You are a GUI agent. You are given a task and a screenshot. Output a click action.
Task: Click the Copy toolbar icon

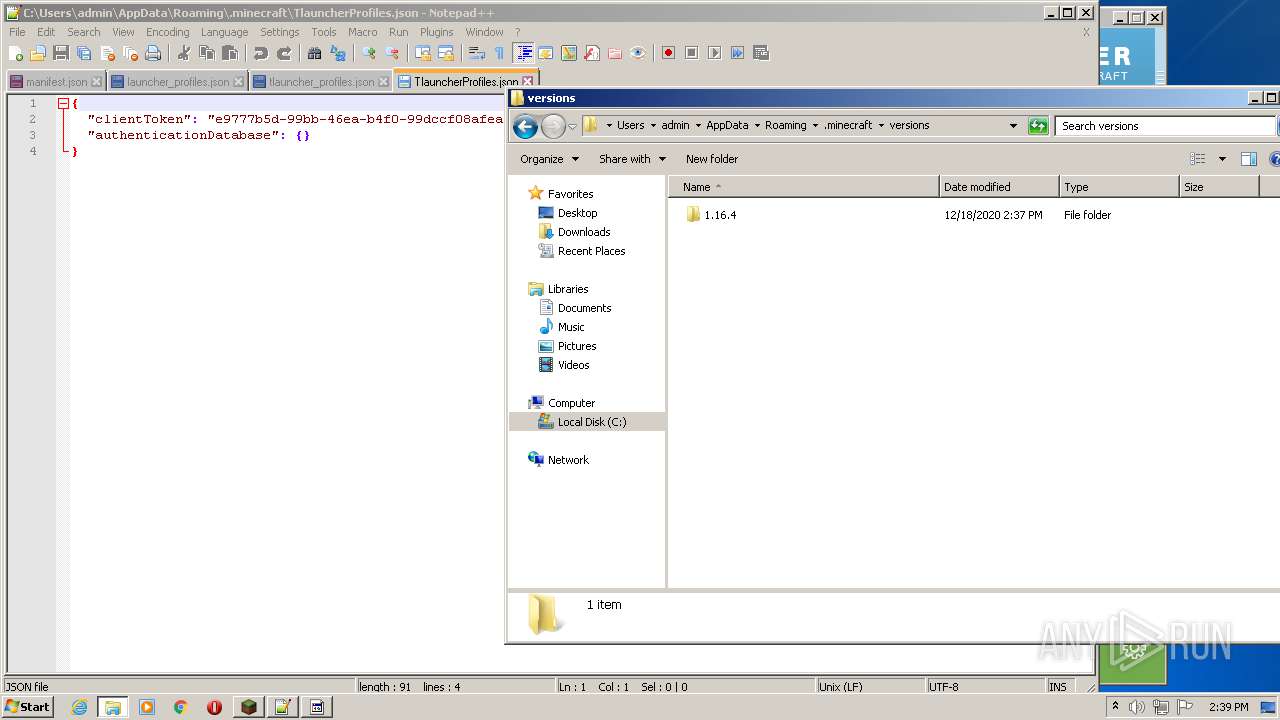pos(207,53)
